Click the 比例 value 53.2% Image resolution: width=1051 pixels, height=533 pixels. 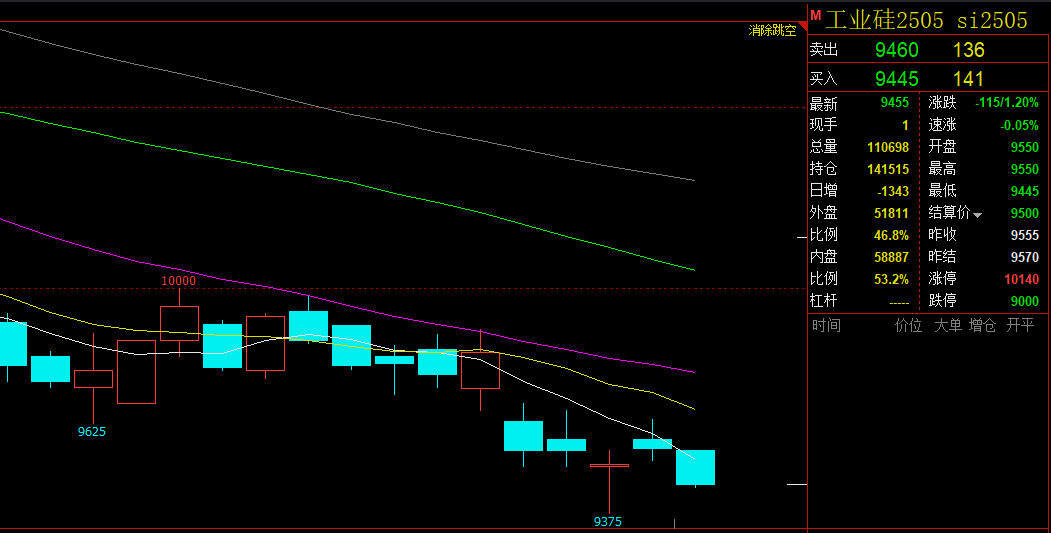(x=891, y=279)
